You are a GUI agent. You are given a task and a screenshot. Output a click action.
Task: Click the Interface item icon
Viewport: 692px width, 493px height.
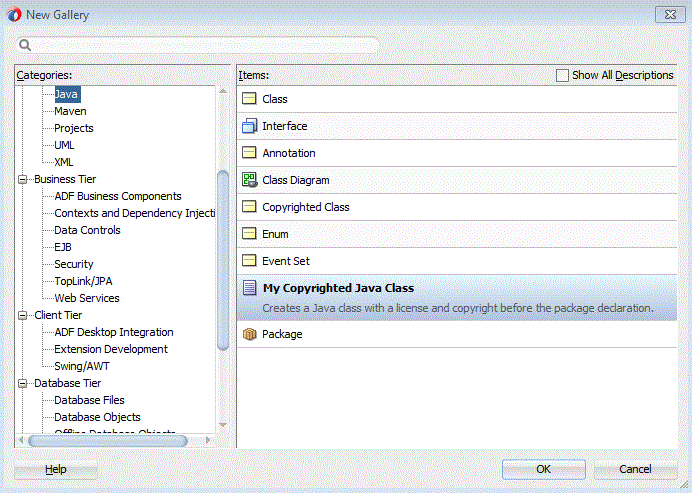(249, 126)
